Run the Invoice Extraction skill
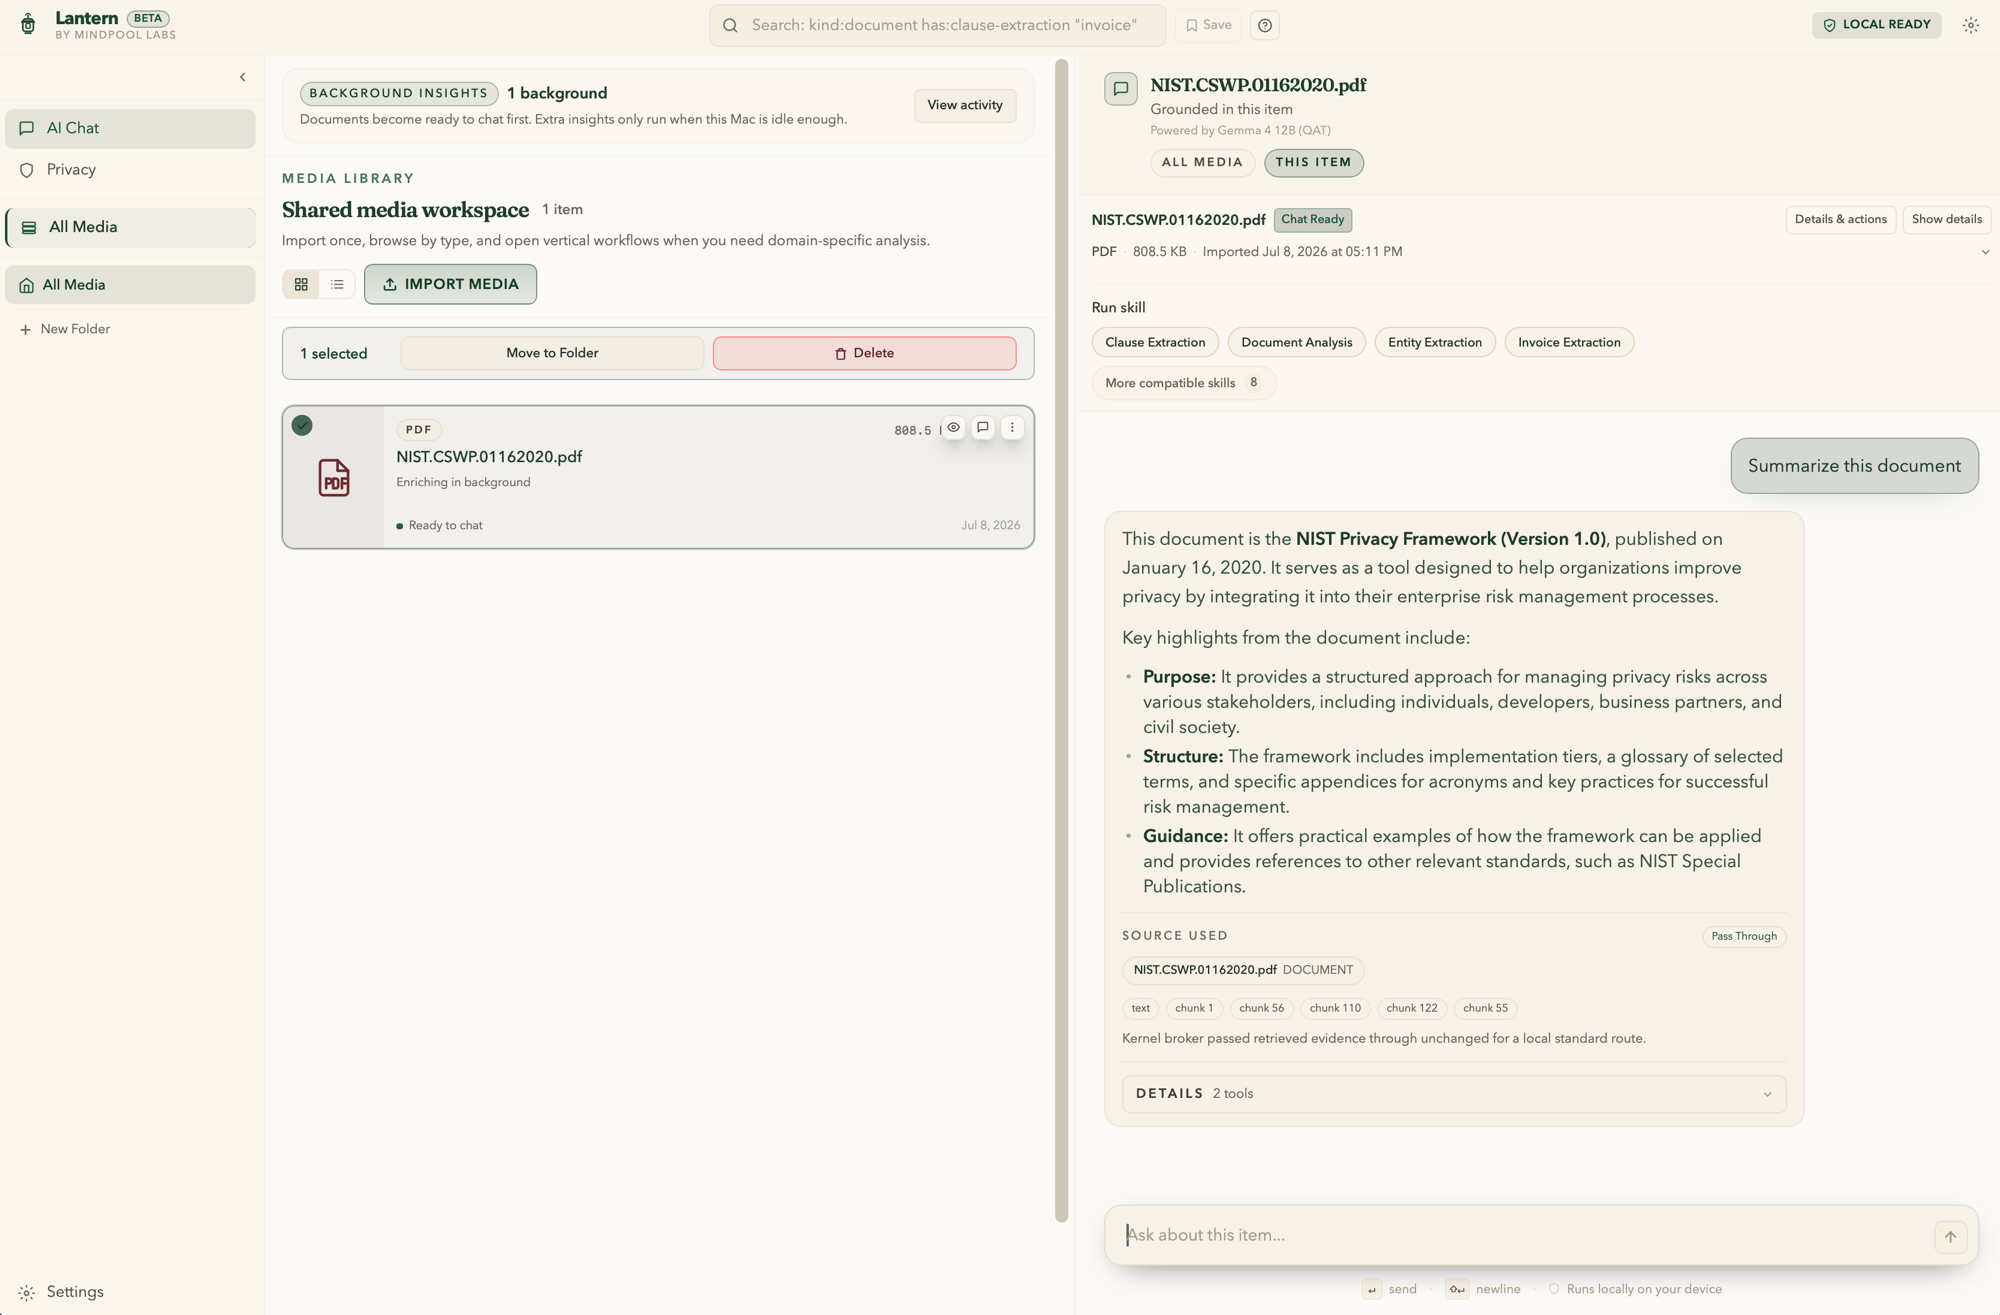This screenshot has width=2000, height=1315. coord(1569,343)
